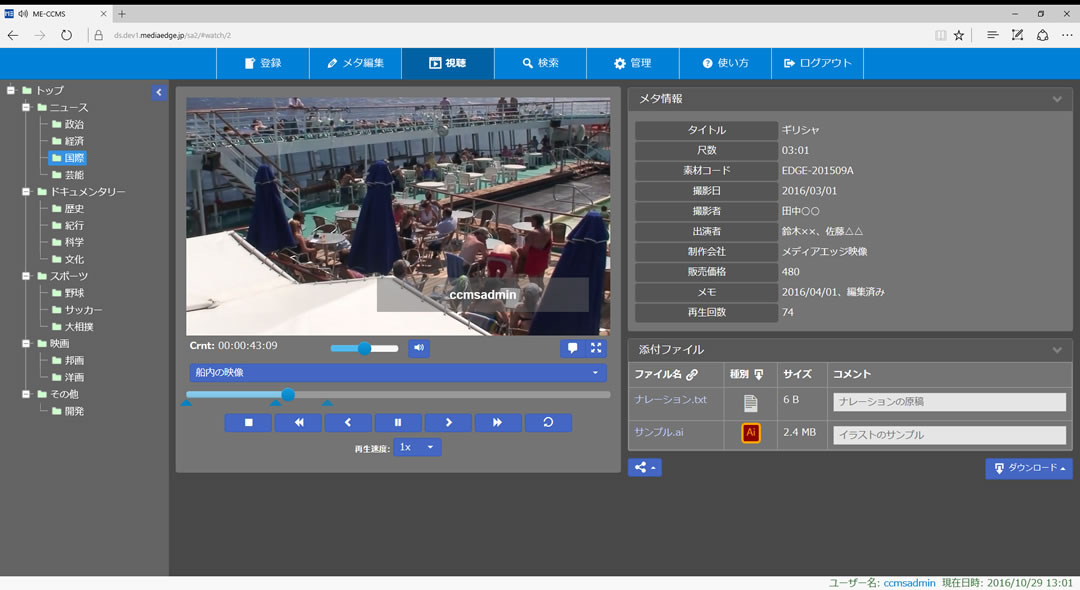Open the メタ編集 tab
The height and width of the screenshot is (590, 1080).
tap(355, 63)
